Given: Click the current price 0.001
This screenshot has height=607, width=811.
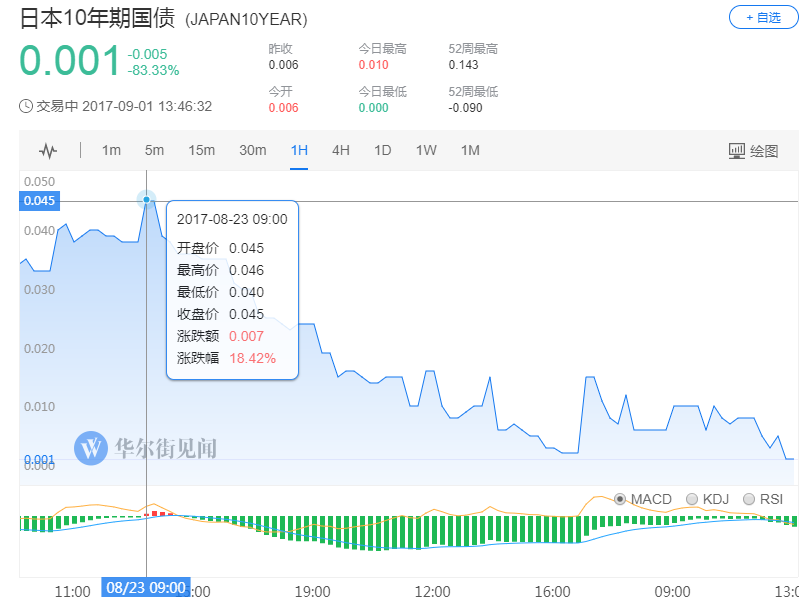Looking at the screenshot, I should [x=69, y=60].
